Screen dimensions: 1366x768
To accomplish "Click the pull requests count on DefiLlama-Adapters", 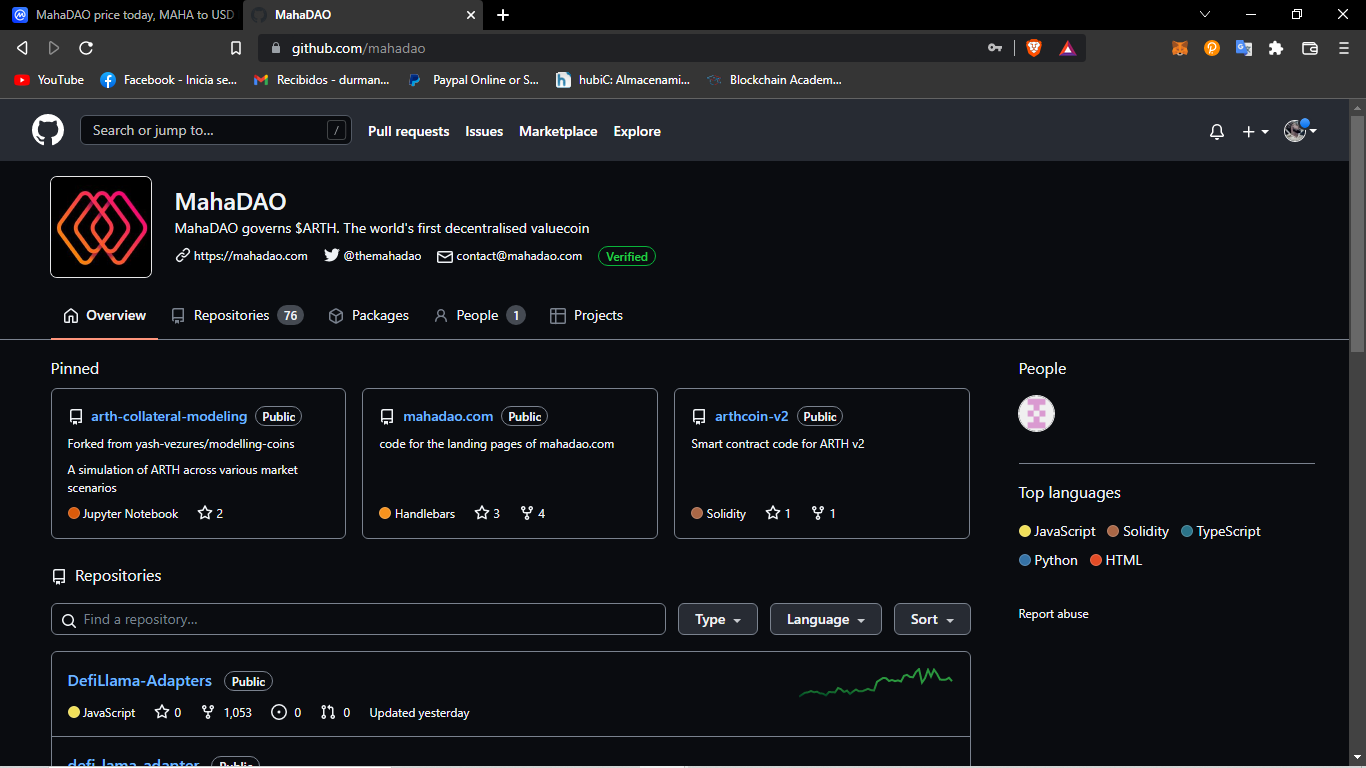I will pos(335,713).
